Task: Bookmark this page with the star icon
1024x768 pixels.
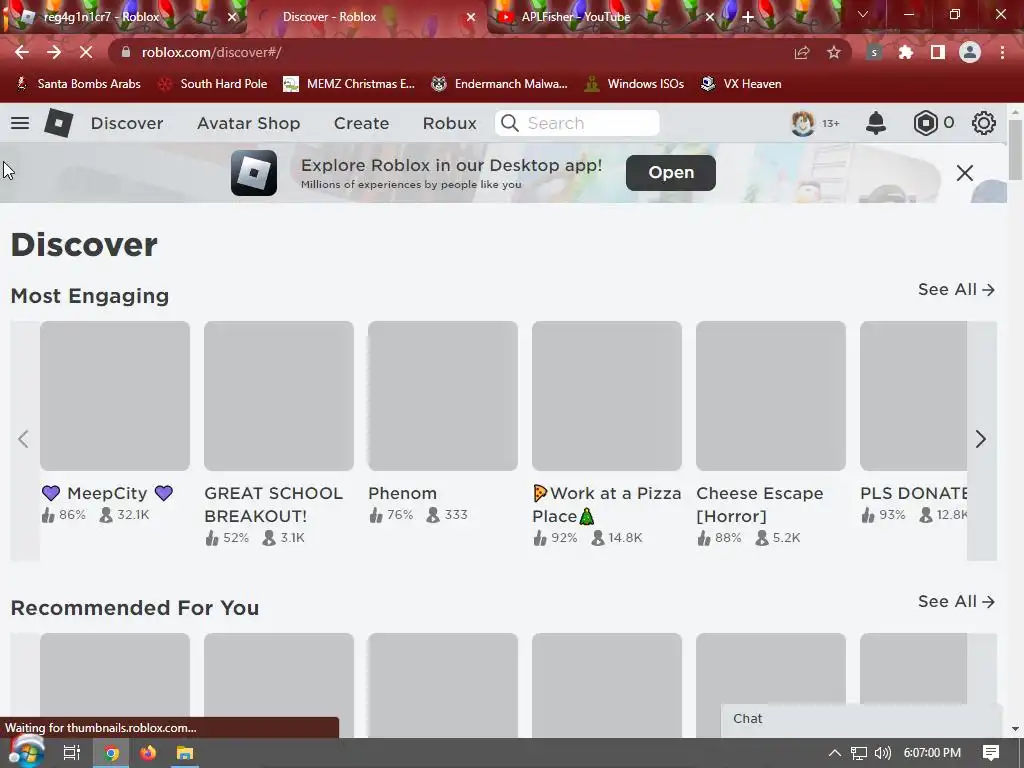Action: (x=833, y=52)
